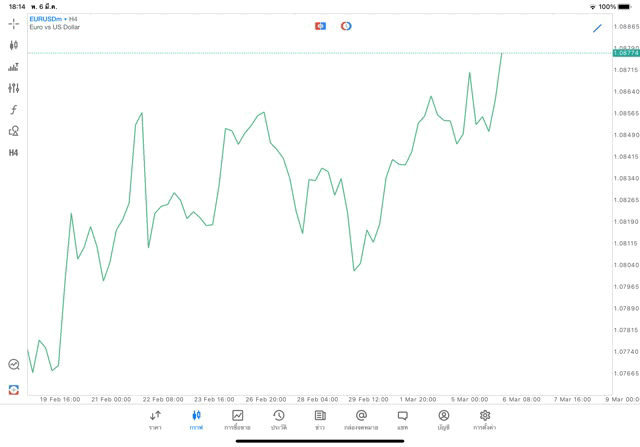640x447 pixels.
Task: Open indicators list (f icon)
Action: (13, 110)
